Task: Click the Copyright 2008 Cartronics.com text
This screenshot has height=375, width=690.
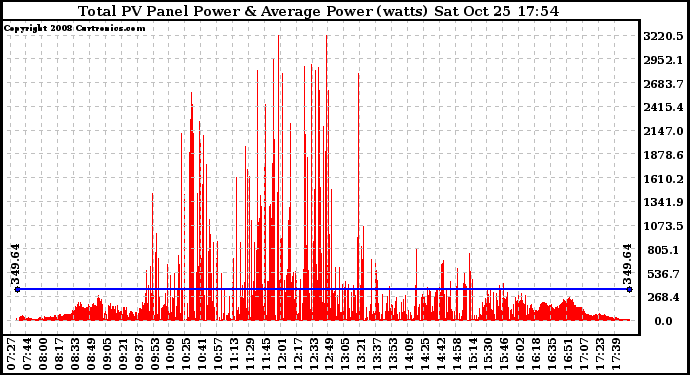Action: click(74, 28)
